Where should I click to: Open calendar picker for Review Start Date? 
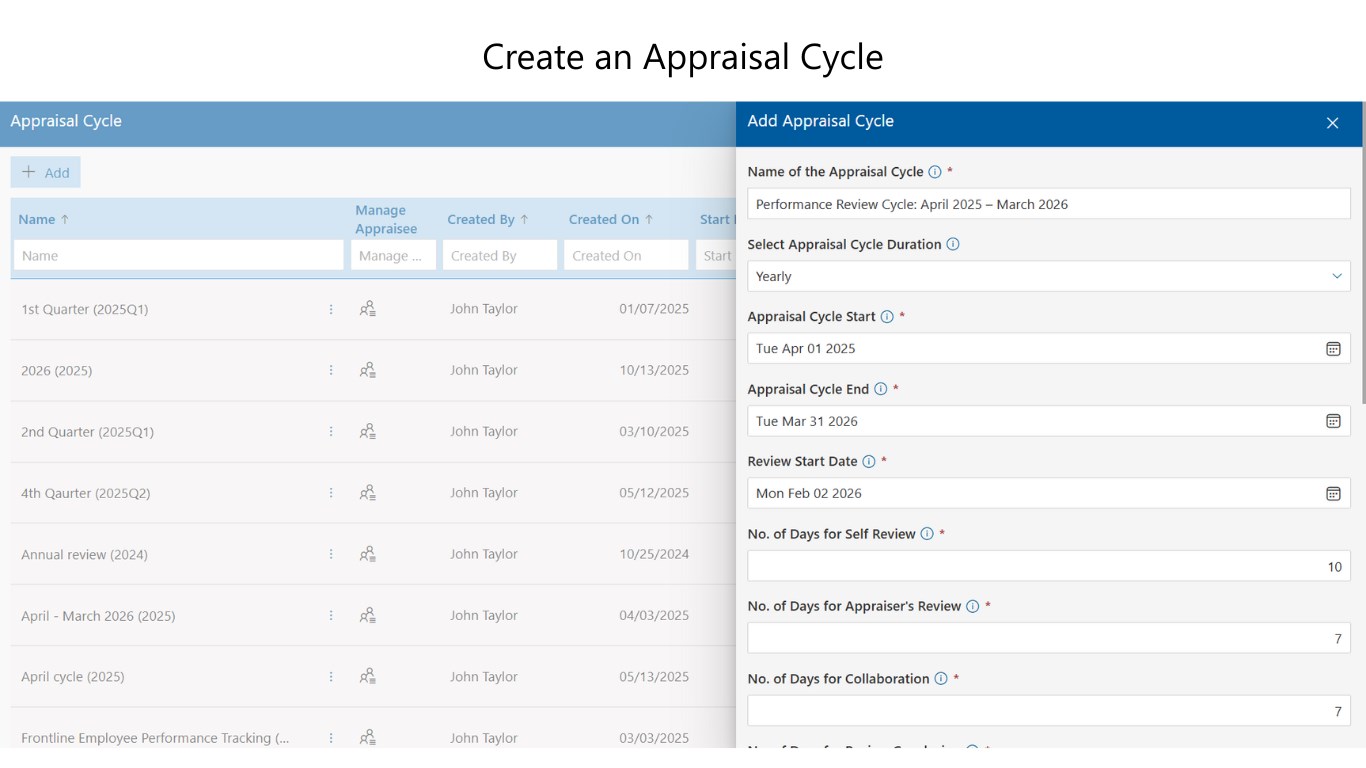[x=1332, y=493]
